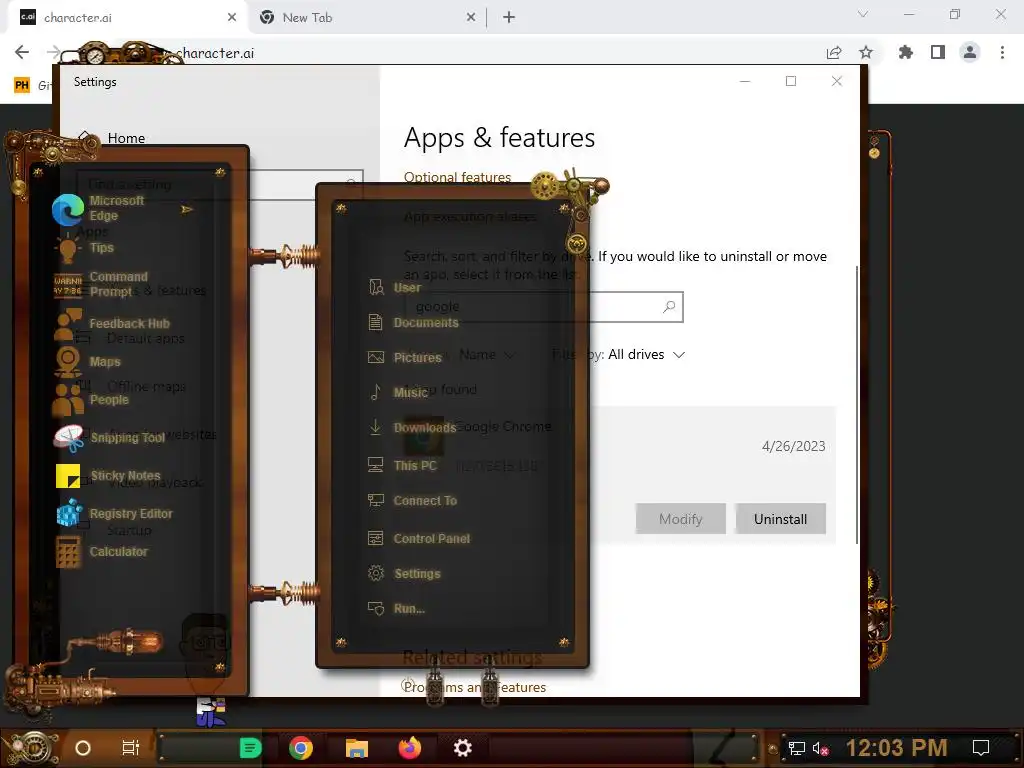The width and height of the screenshot is (1024, 768).
Task: Click muted volume icon in tray
Action: coord(820,748)
